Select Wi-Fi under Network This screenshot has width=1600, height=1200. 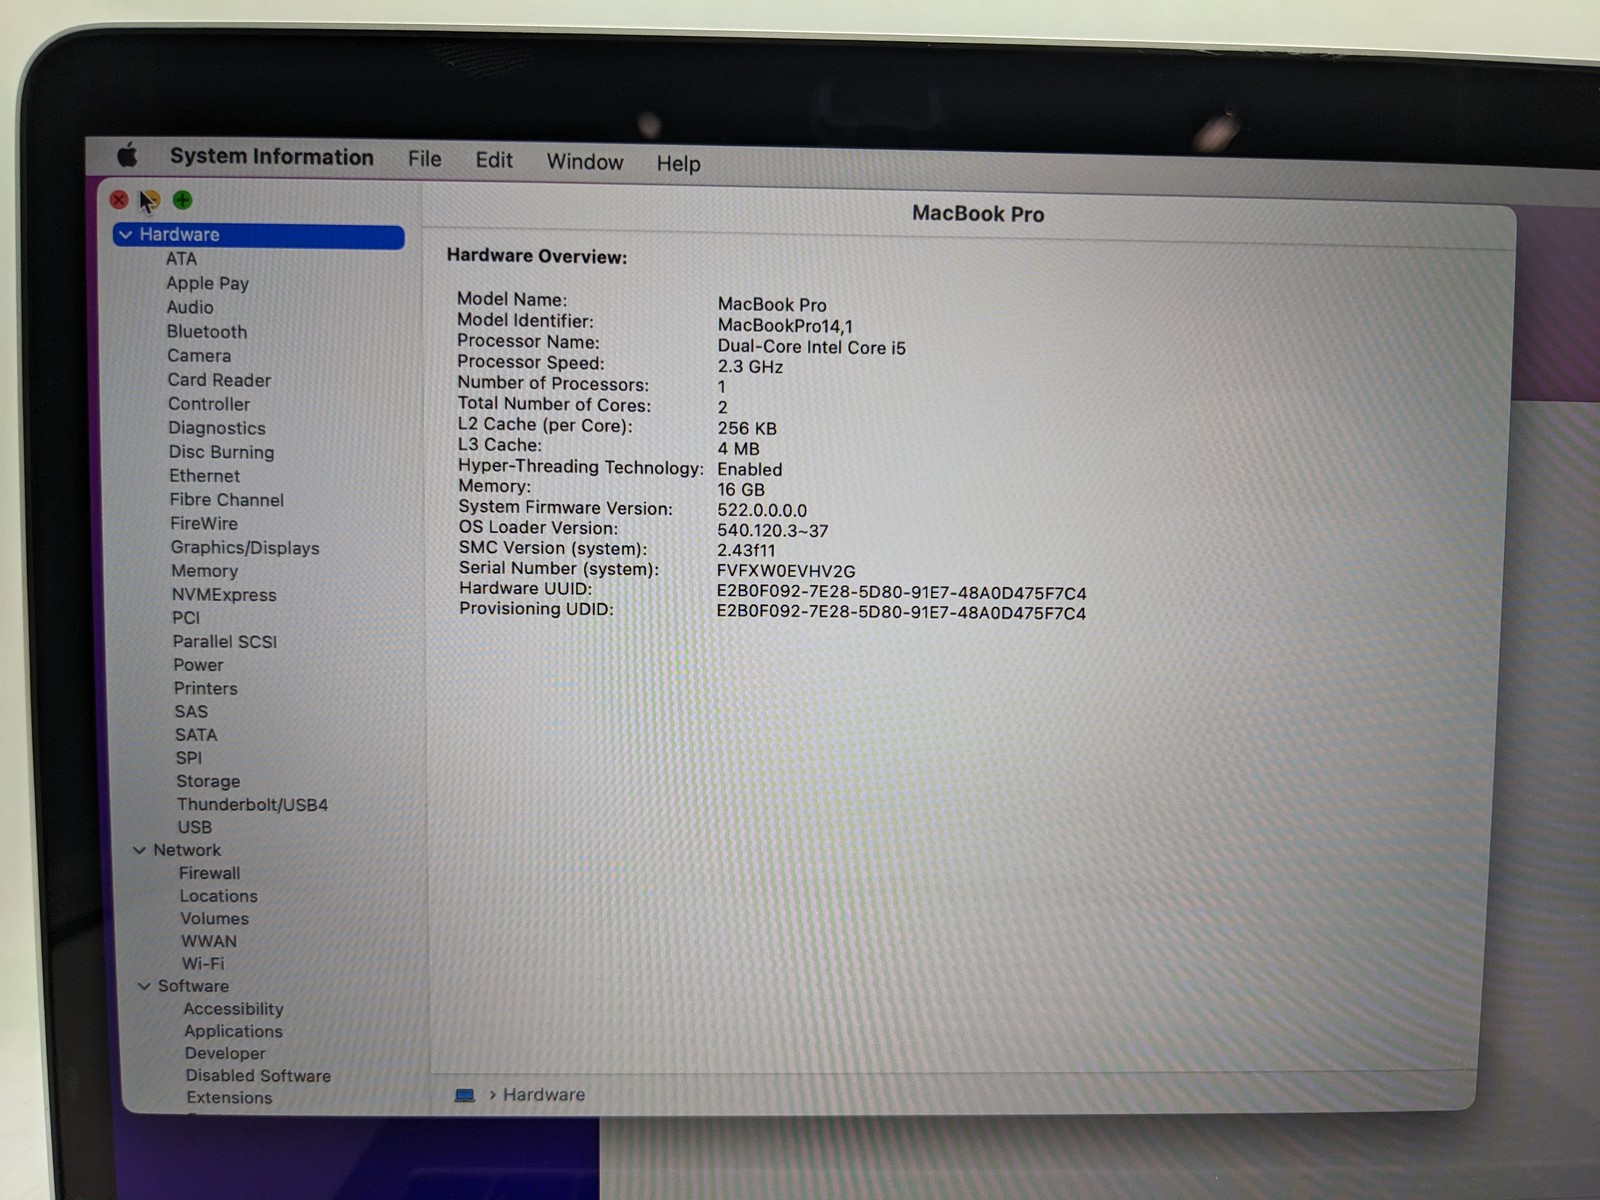pos(202,964)
